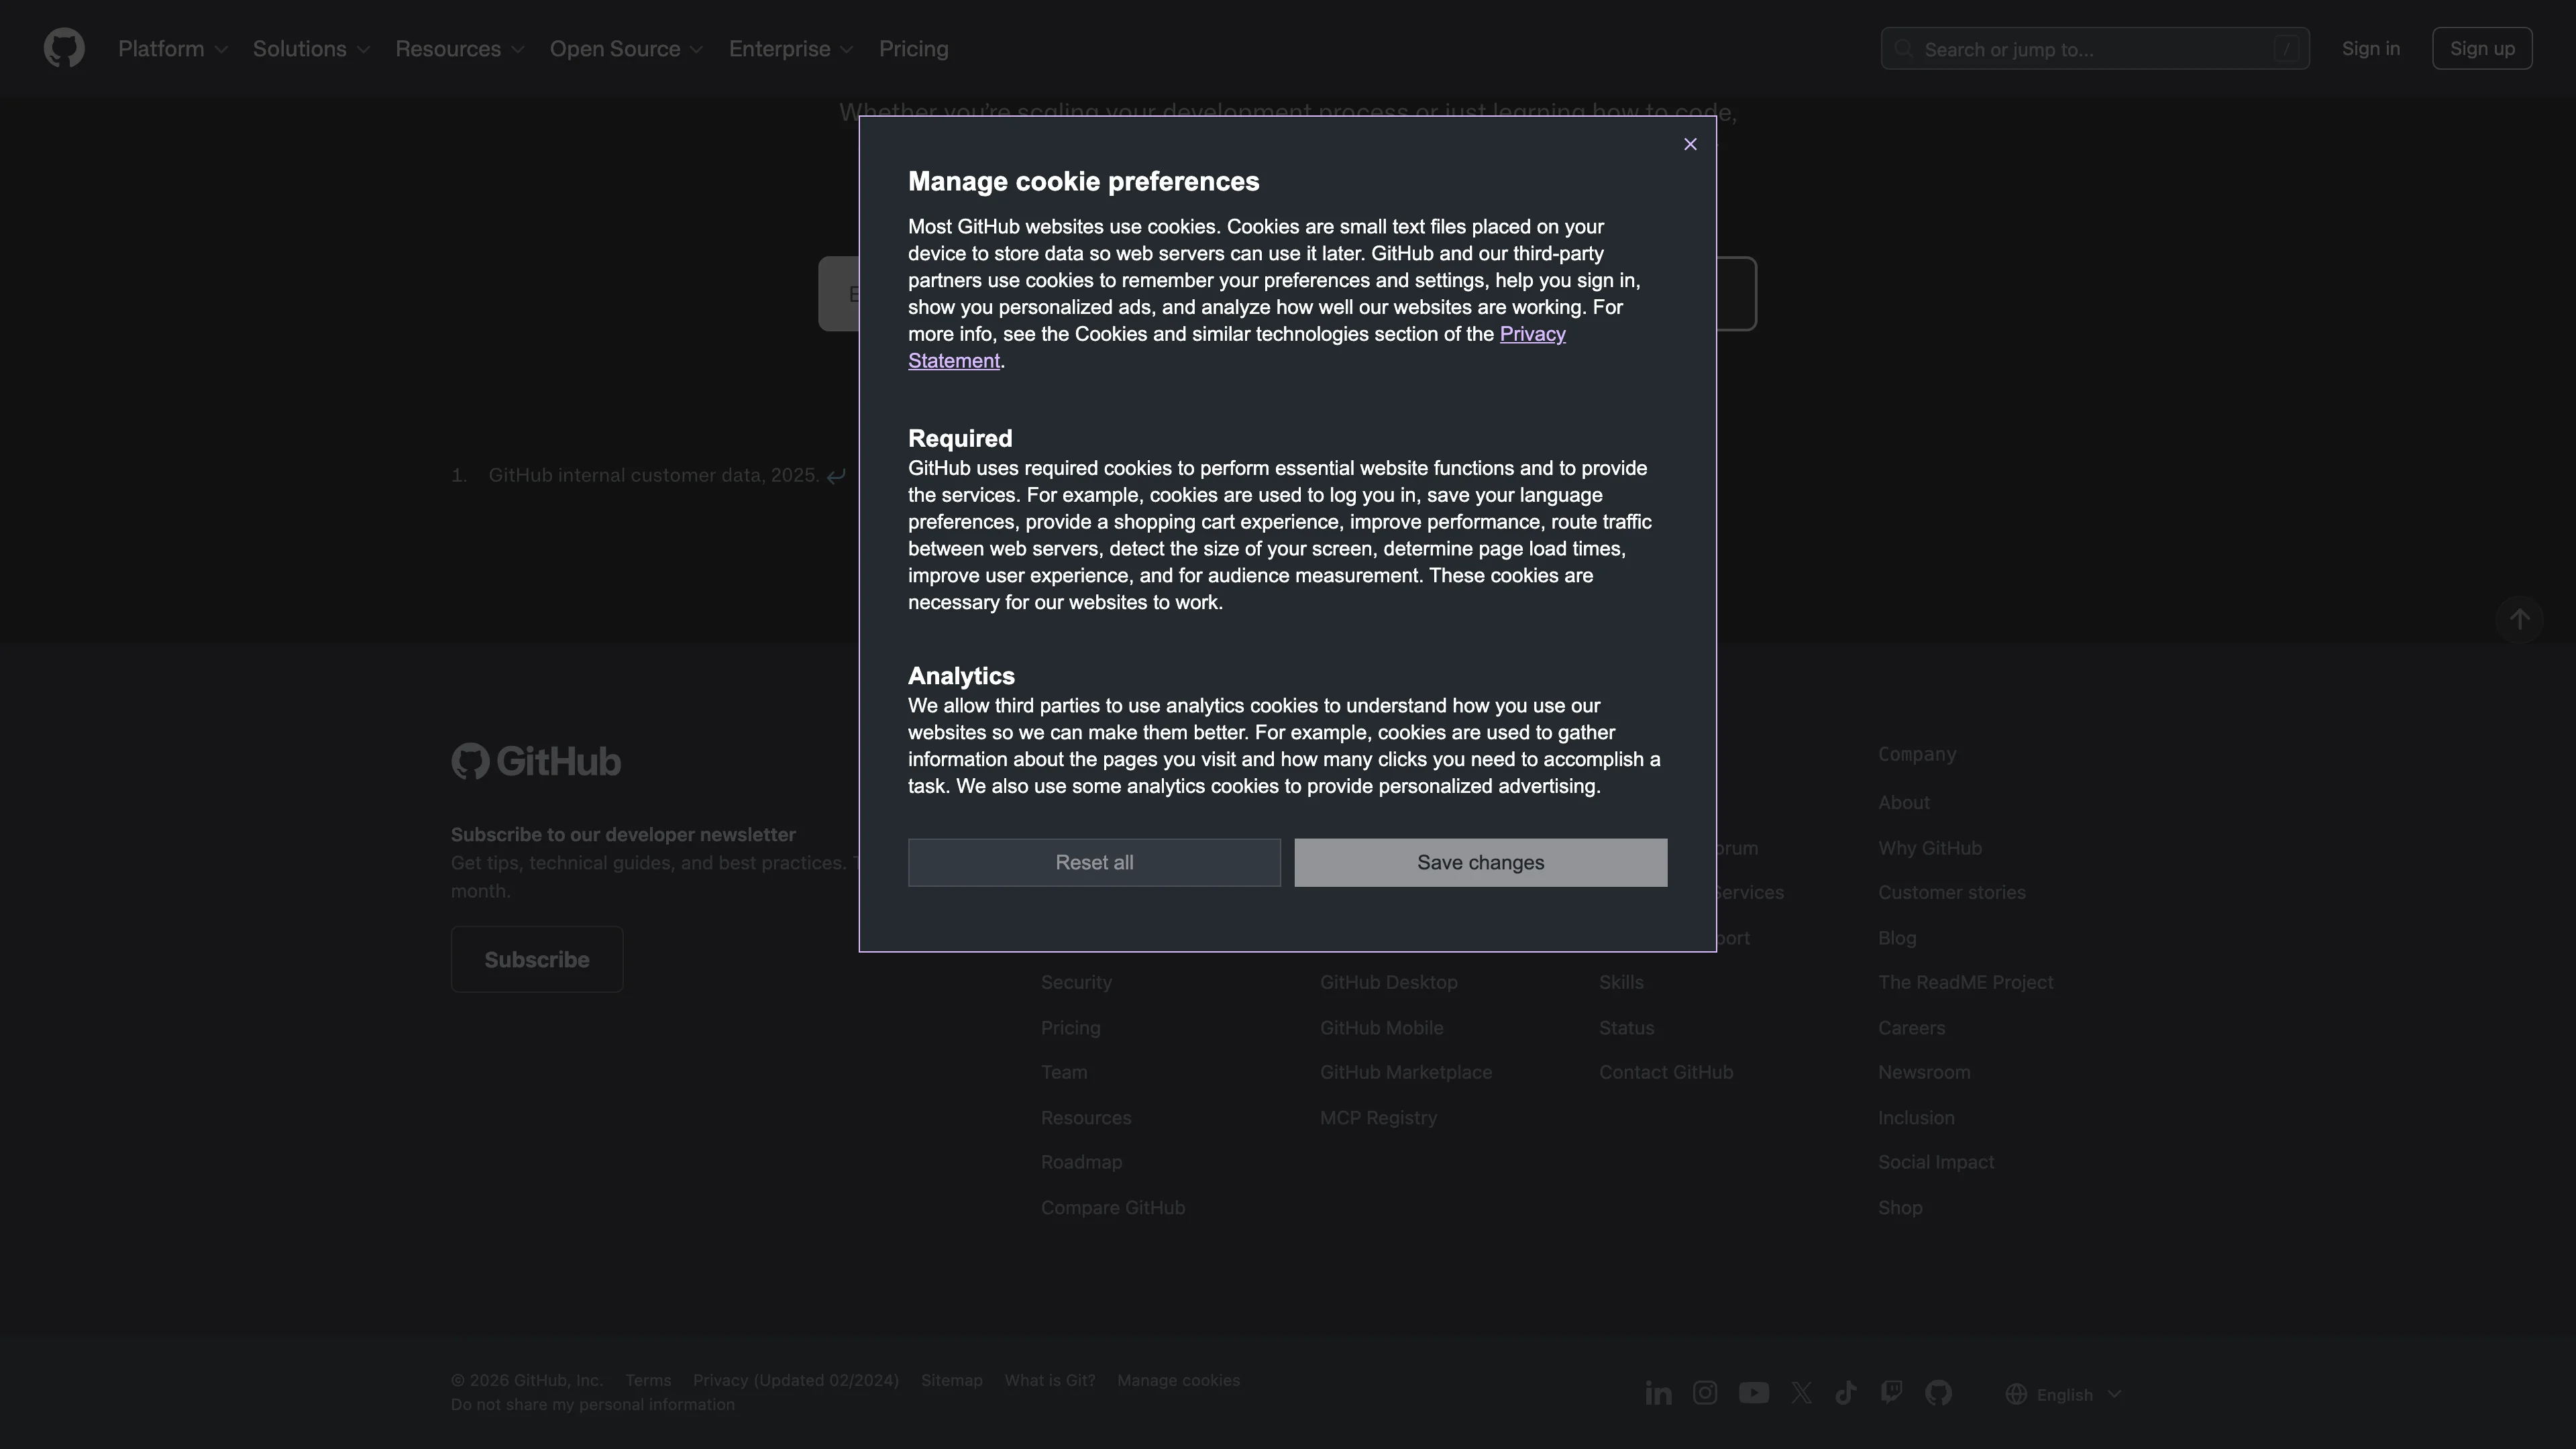2576x1449 pixels.
Task: Click Manage cookies in footer
Action: pos(1179,1381)
